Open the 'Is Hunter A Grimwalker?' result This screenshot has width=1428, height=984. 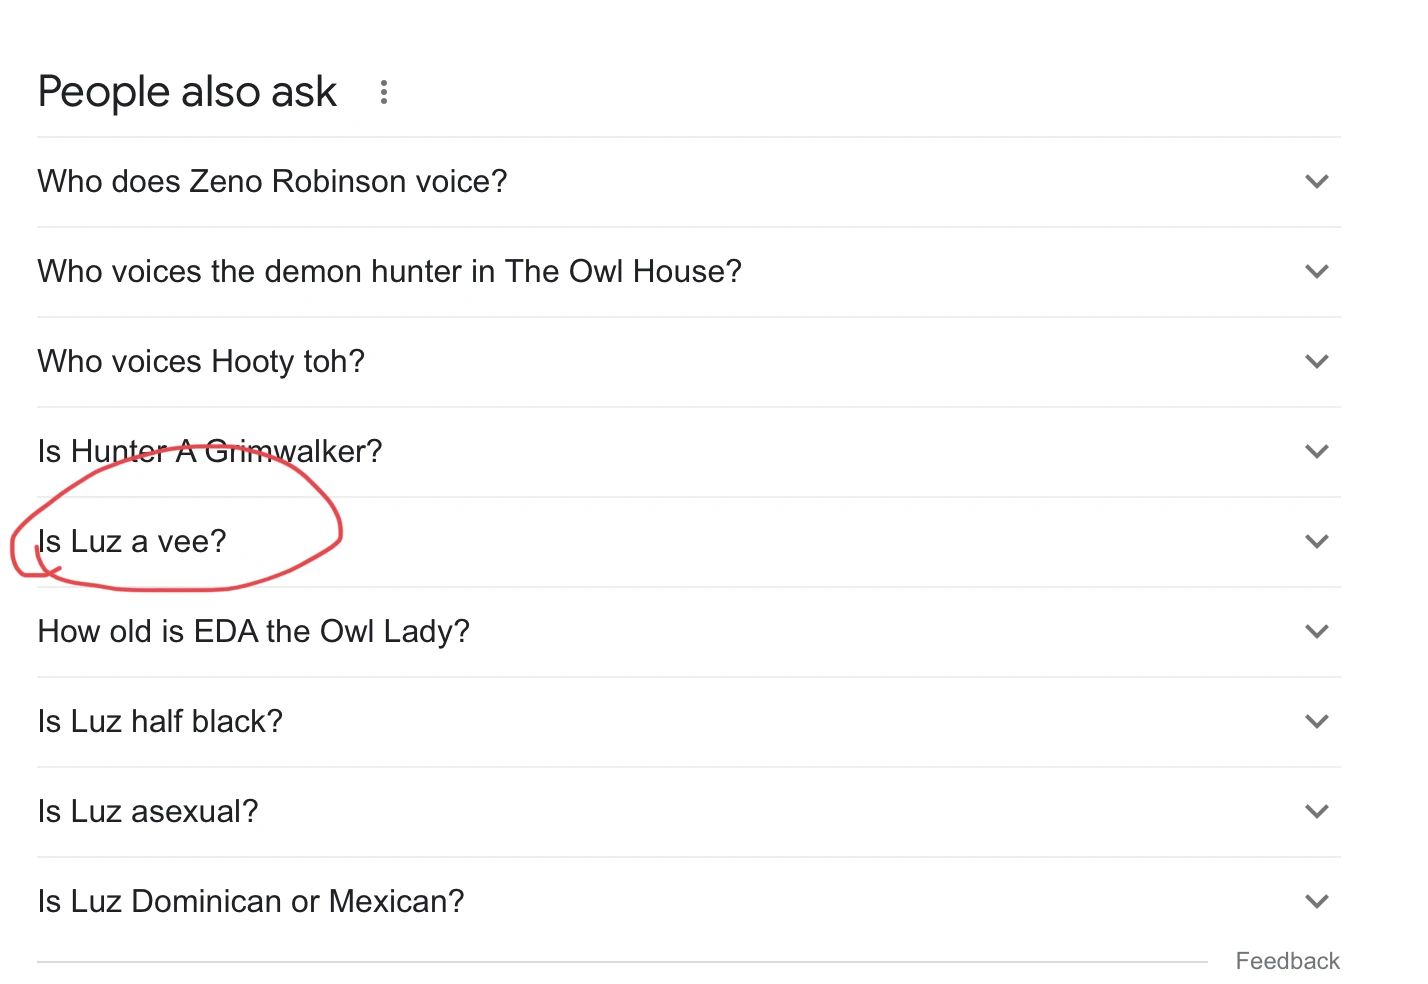coord(209,451)
